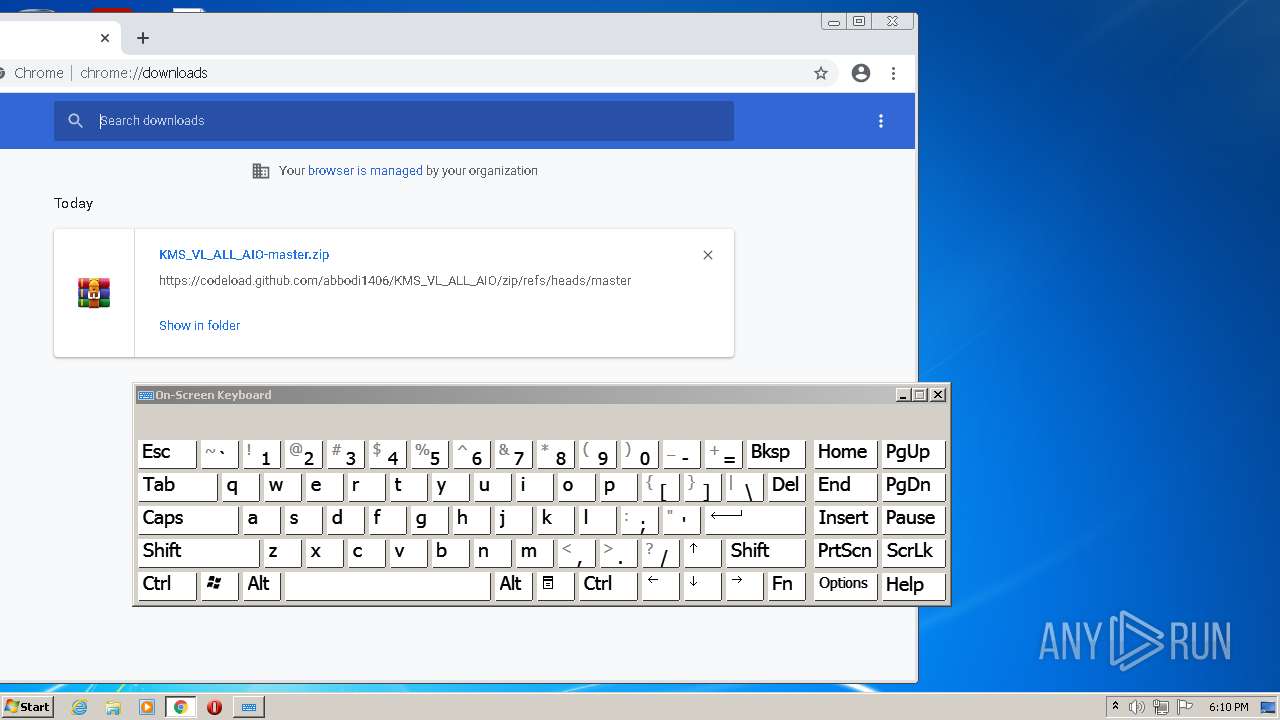Image resolution: width=1280 pixels, height=720 pixels.
Task: Show hidden tray icons arrow
Action: 1115,707
